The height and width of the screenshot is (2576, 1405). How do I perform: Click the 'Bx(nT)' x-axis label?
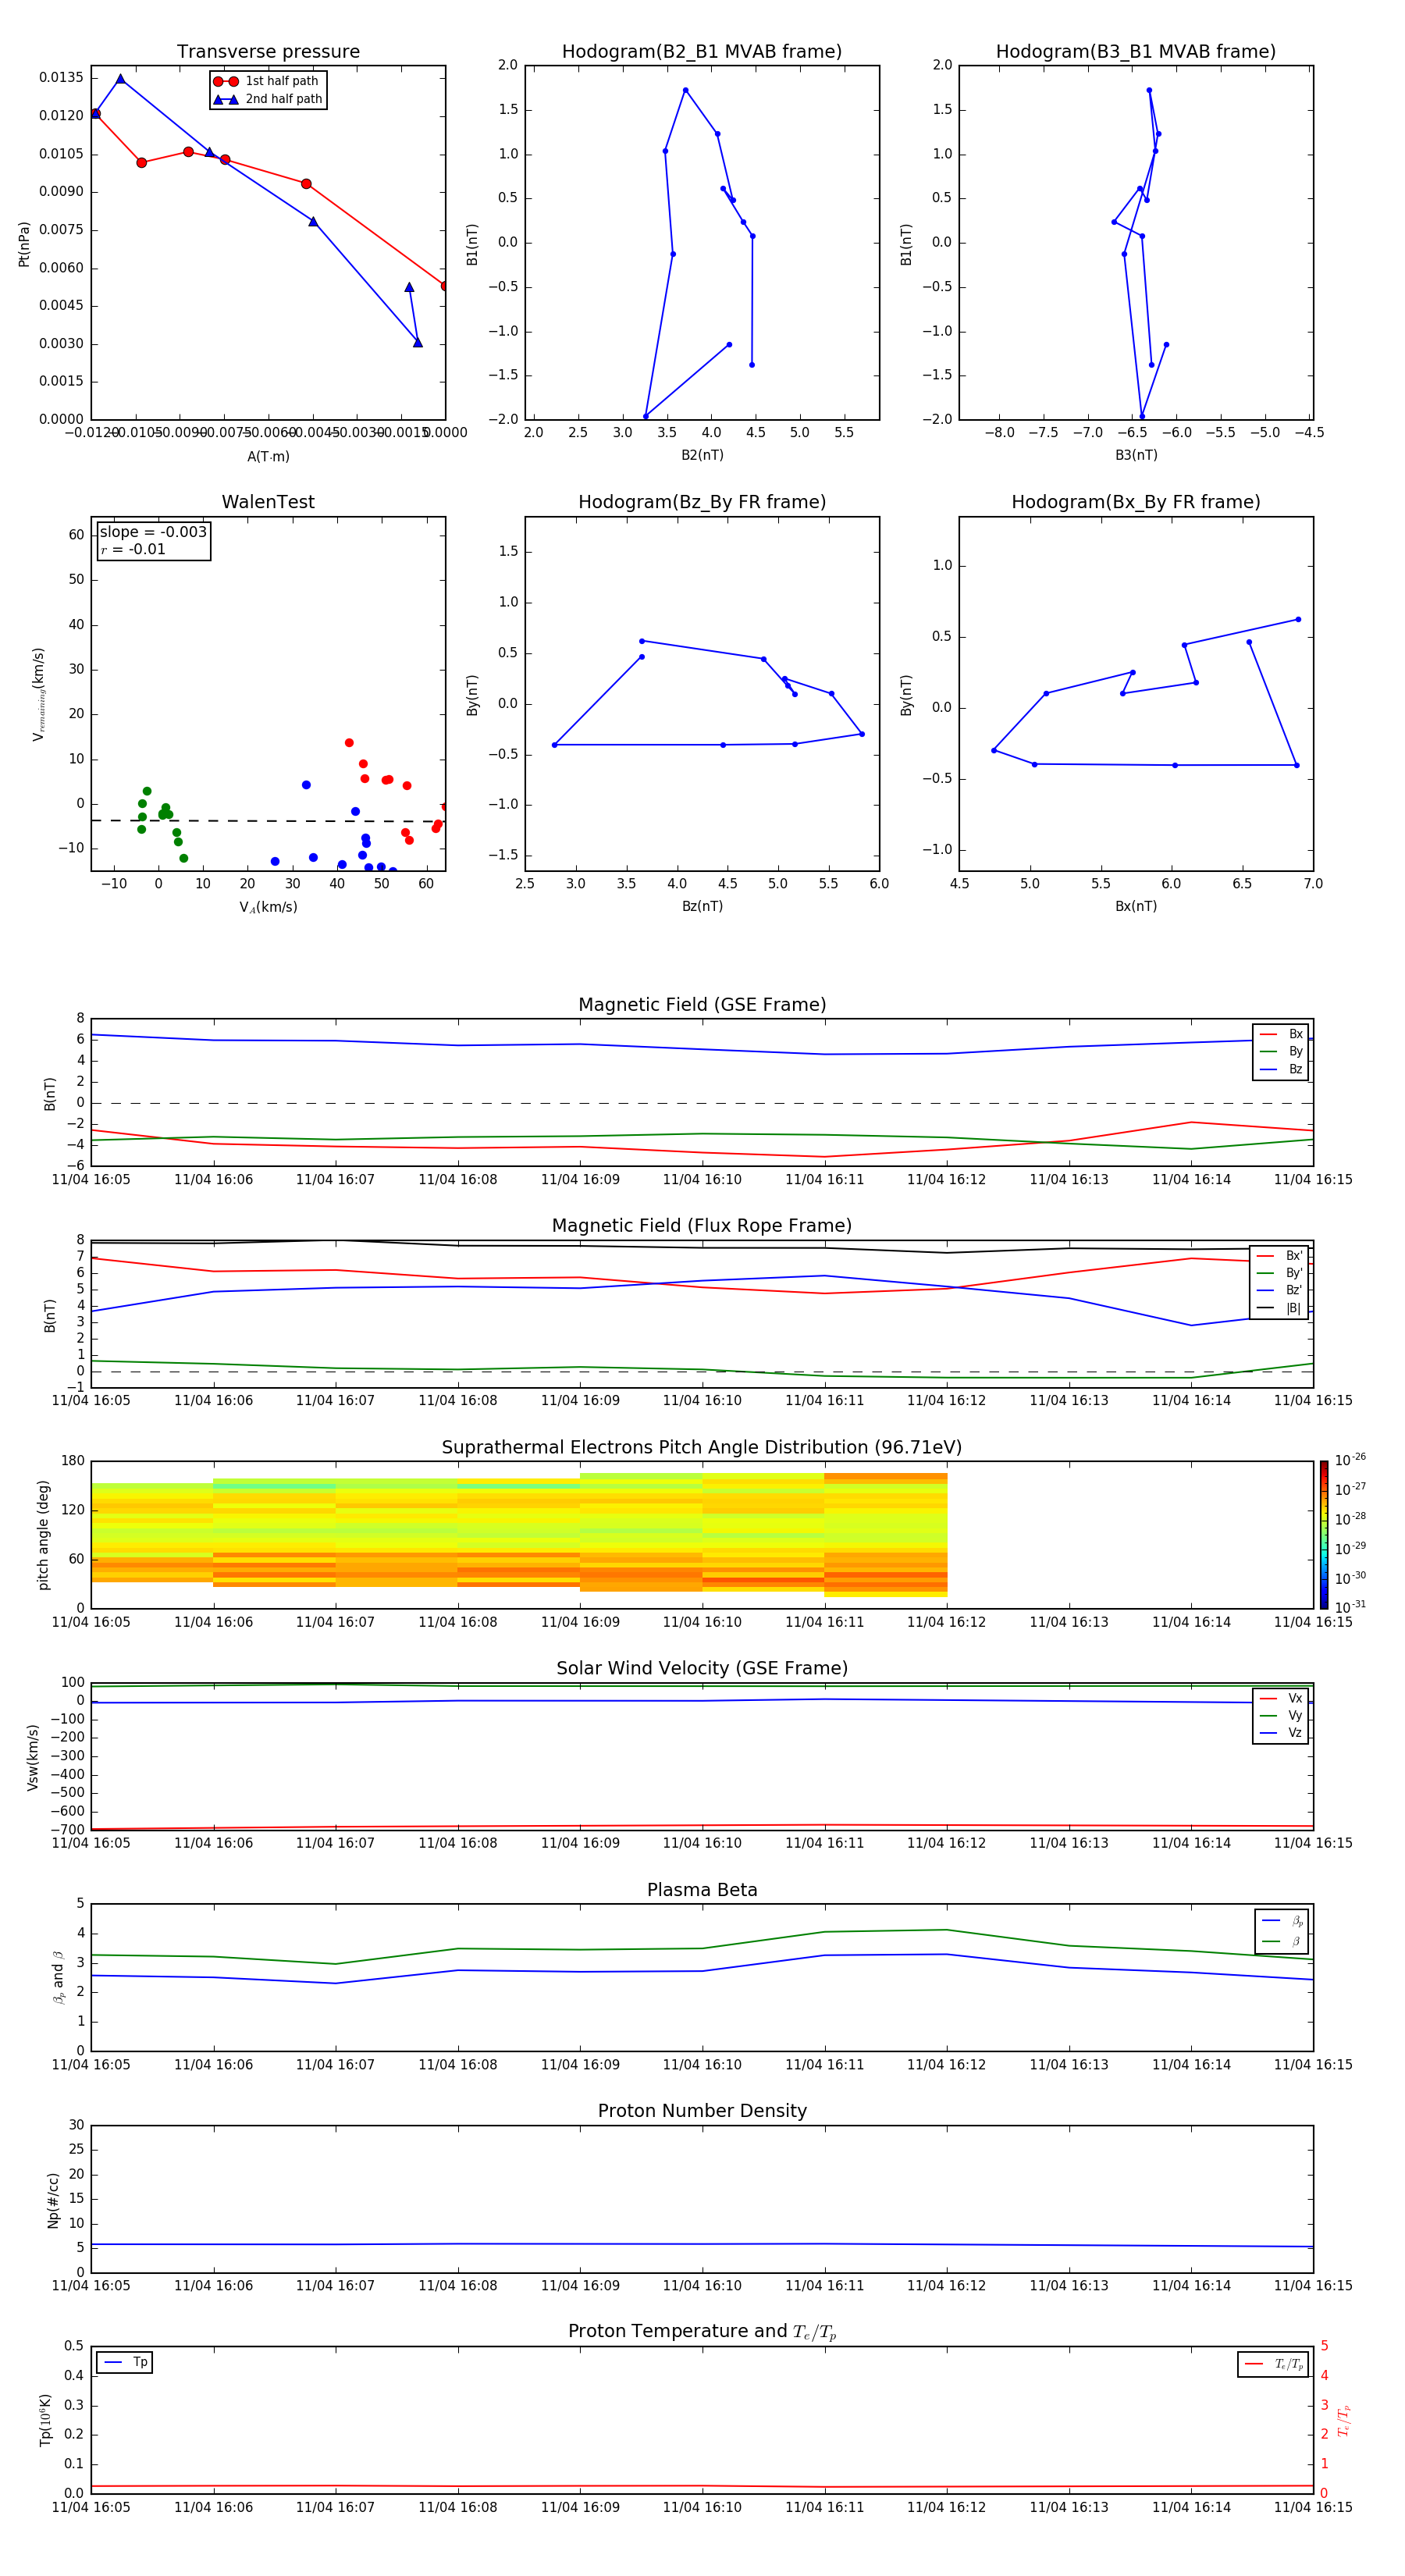click(1136, 906)
